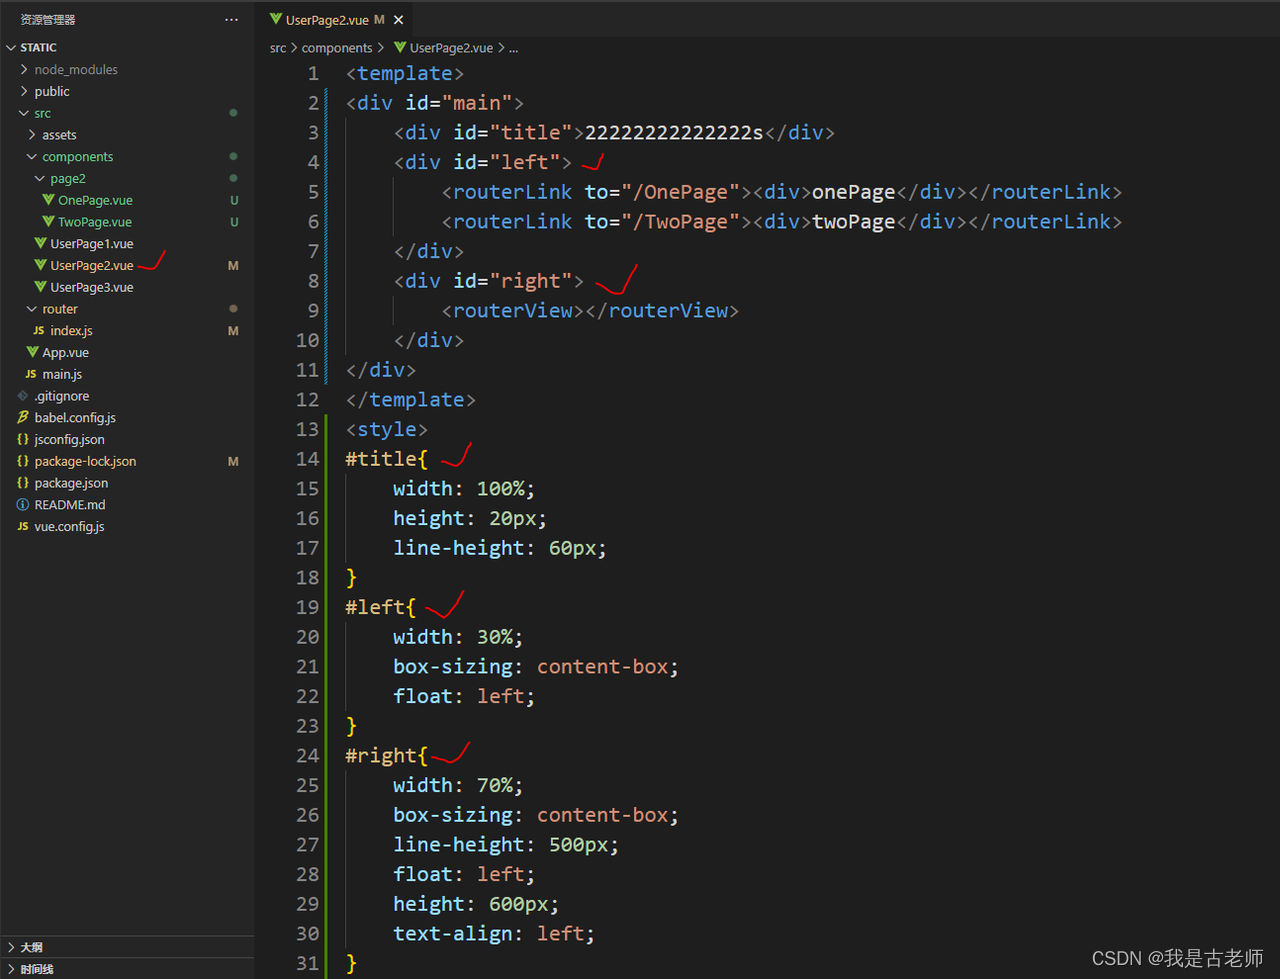The height and width of the screenshot is (979, 1280).
Task: Click the Babel icon beside babel.config.js
Action: tap(23, 418)
